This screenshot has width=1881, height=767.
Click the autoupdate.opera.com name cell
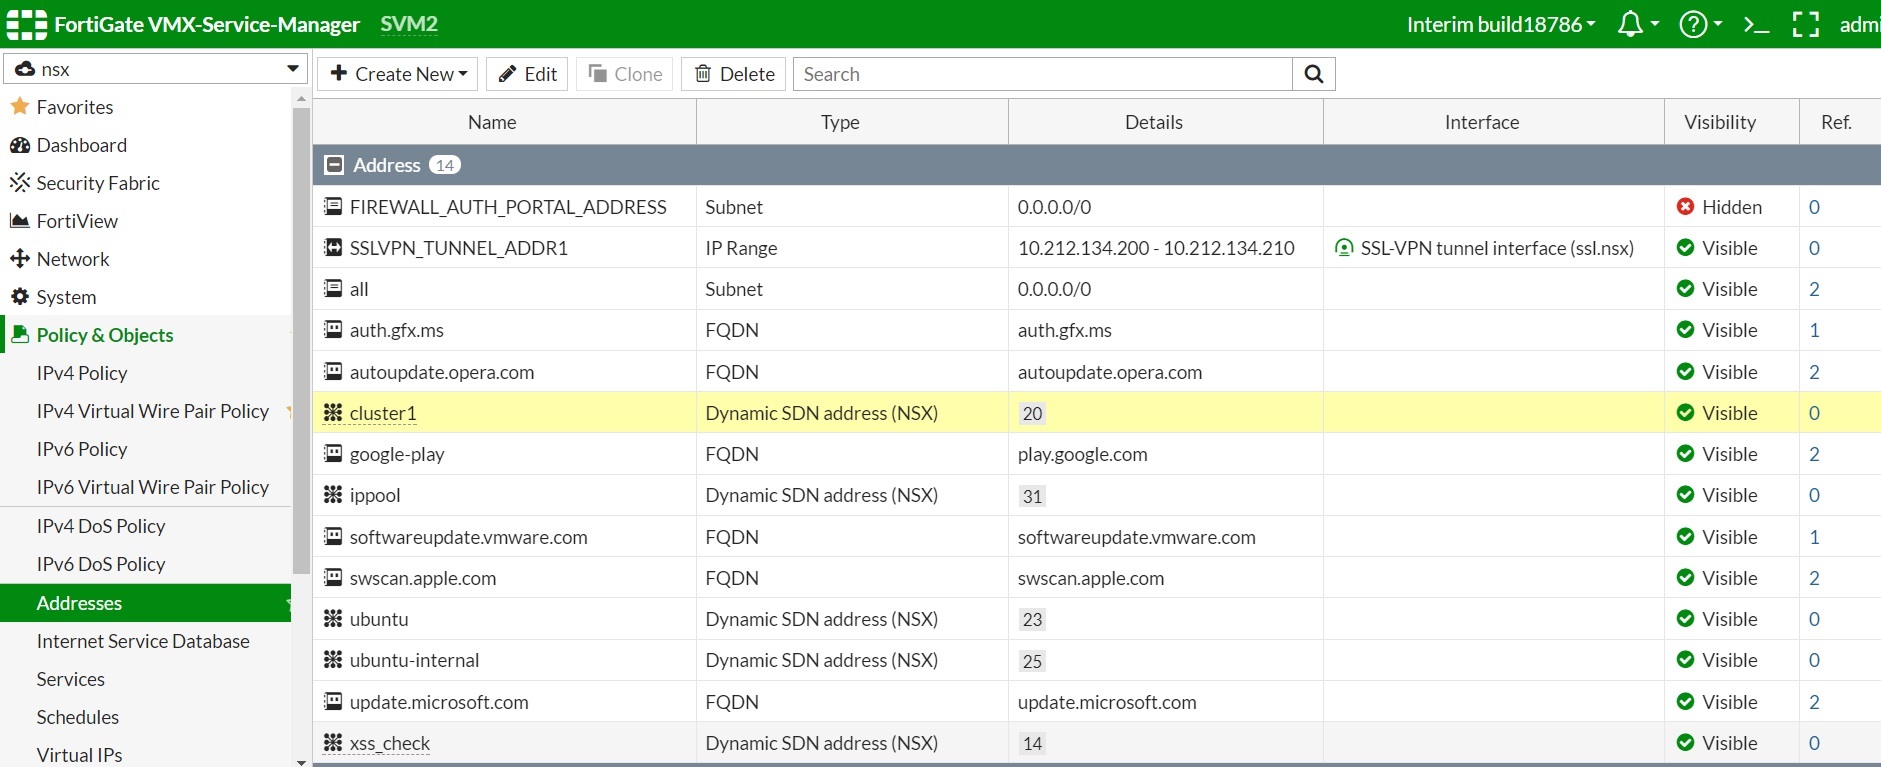(x=442, y=372)
